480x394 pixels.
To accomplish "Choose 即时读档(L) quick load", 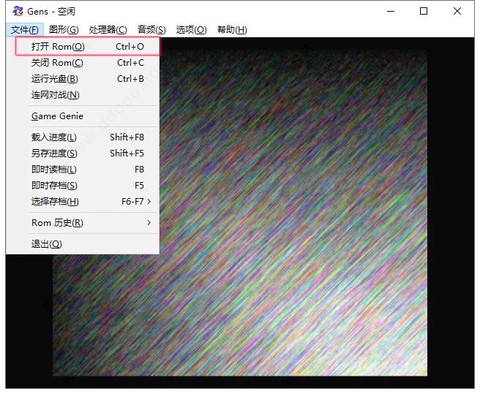I will [87, 169].
